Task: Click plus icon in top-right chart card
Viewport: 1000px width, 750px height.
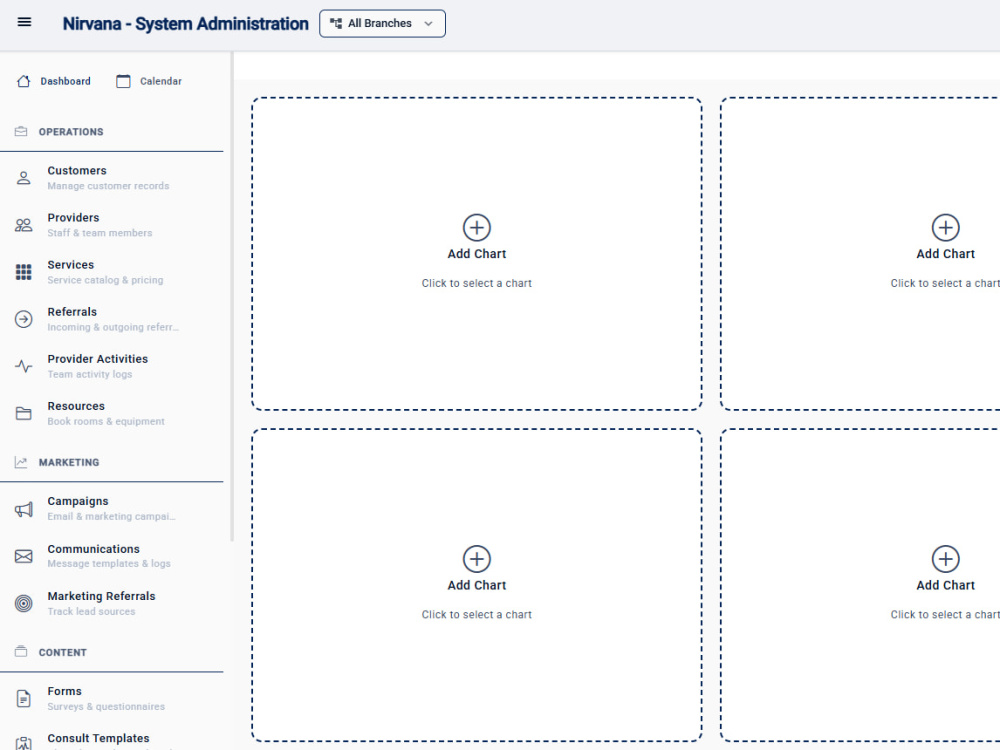Action: (945, 228)
